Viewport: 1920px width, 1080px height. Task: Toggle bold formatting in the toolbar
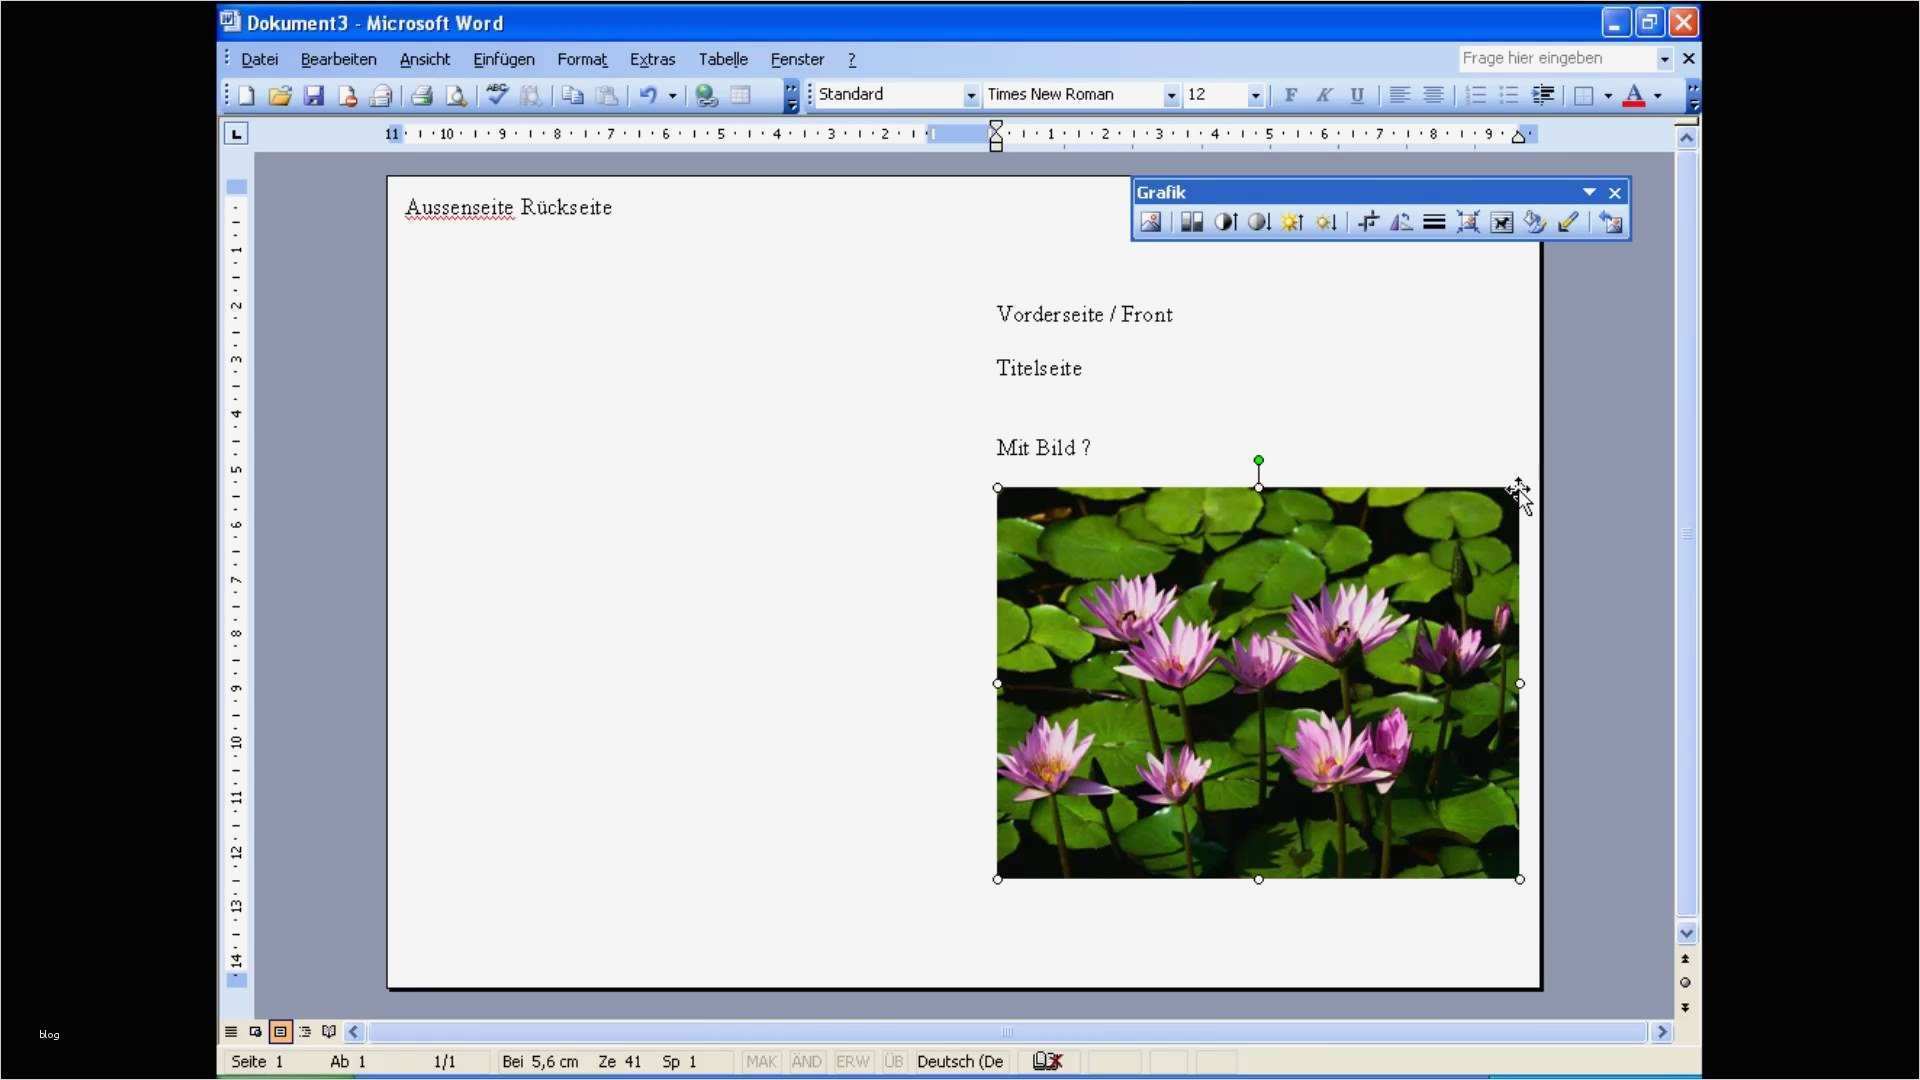[1290, 95]
